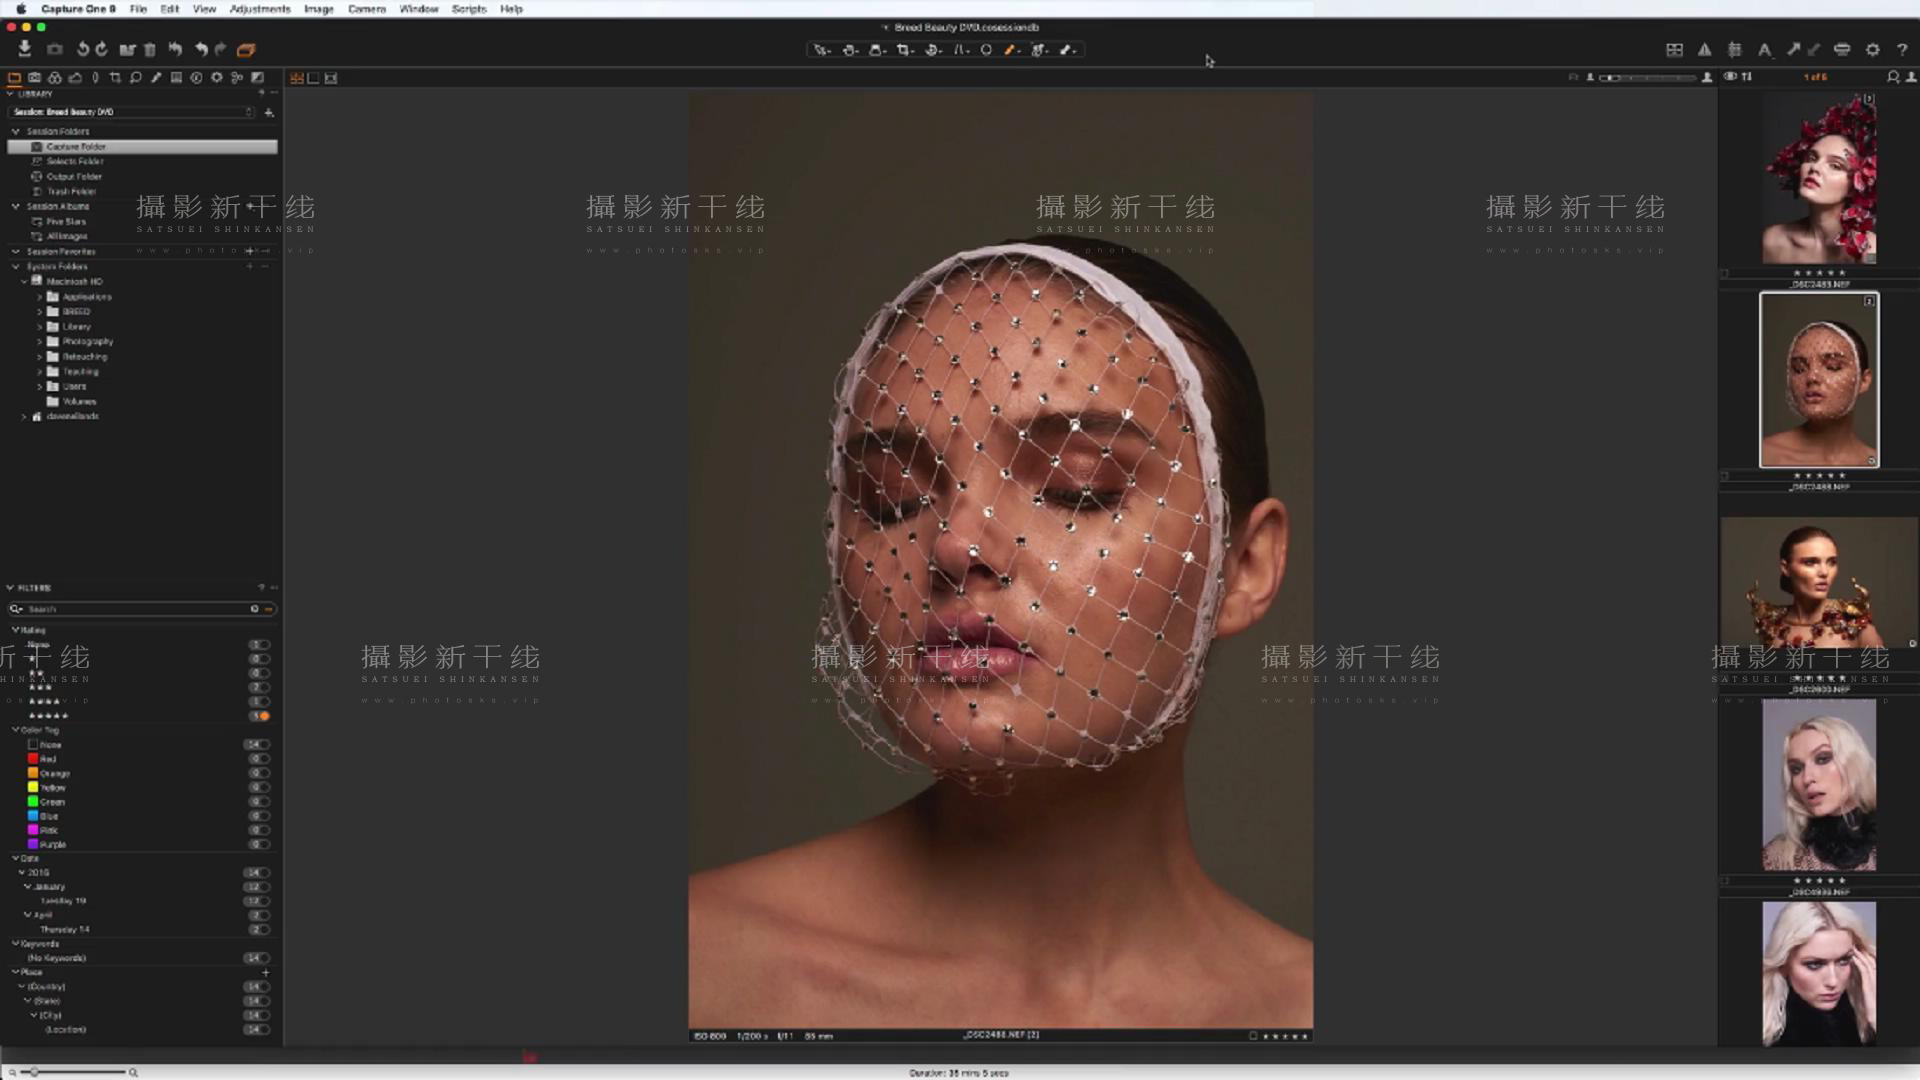Screen dimensions: 1920x1080
Task: Rotate image left icon
Action: [83, 49]
